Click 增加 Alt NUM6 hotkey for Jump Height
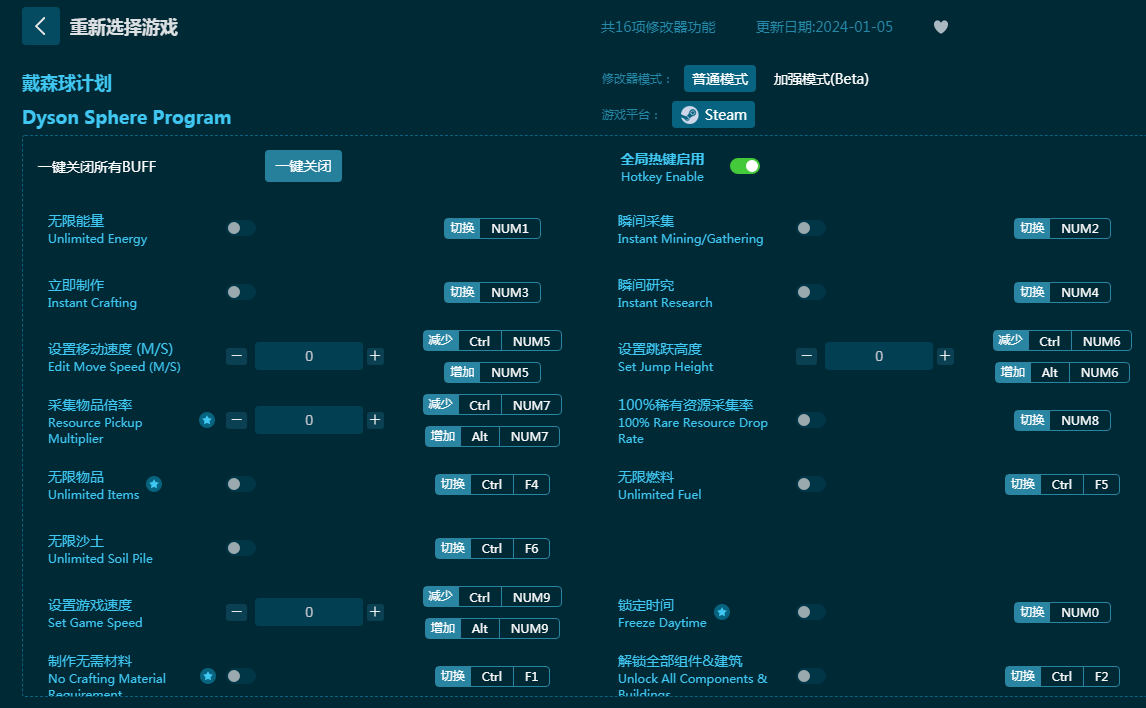This screenshot has width=1146, height=708. [1062, 372]
